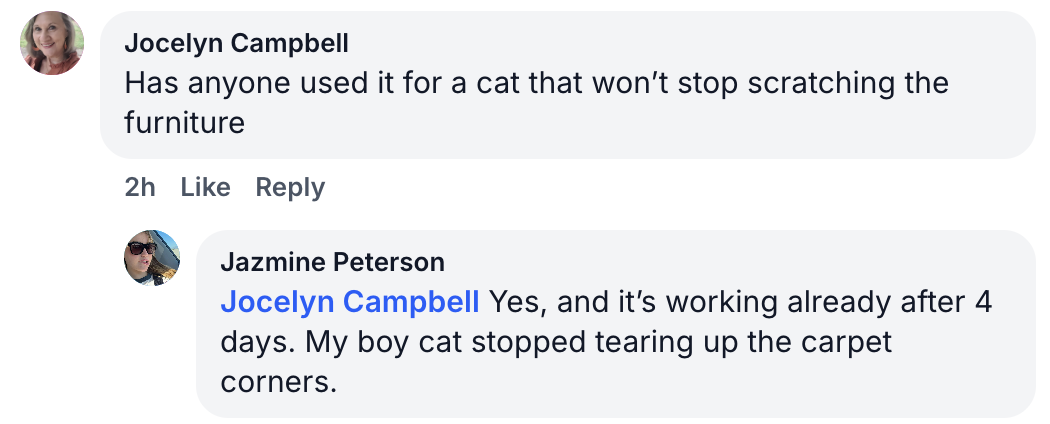1050x424 pixels.
Task: Open the 2h timestamp permalink
Action: (140, 187)
